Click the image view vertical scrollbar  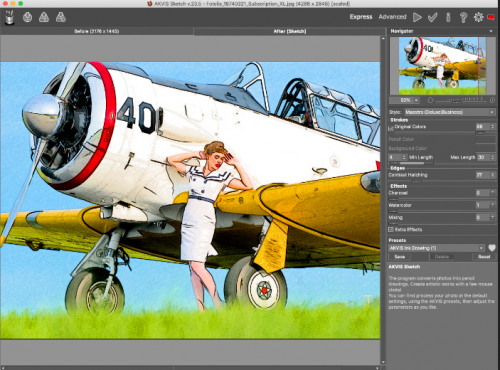click(x=383, y=200)
